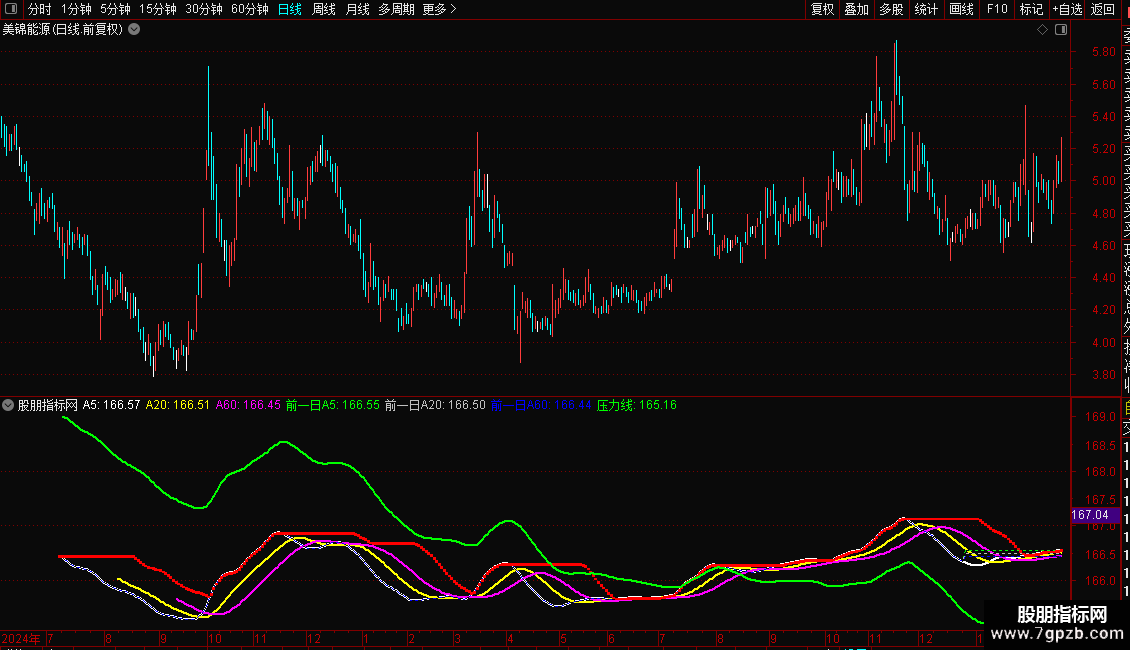This screenshot has height=650, width=1130.
Task: Click the 标记 mark button
Action: pos(1031,9)
